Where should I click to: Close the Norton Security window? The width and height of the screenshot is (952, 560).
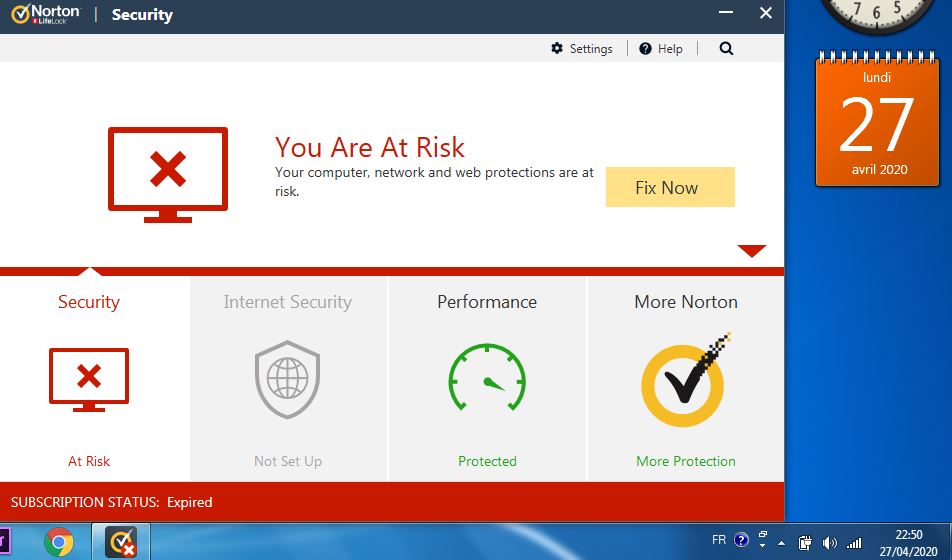point(766,13)
